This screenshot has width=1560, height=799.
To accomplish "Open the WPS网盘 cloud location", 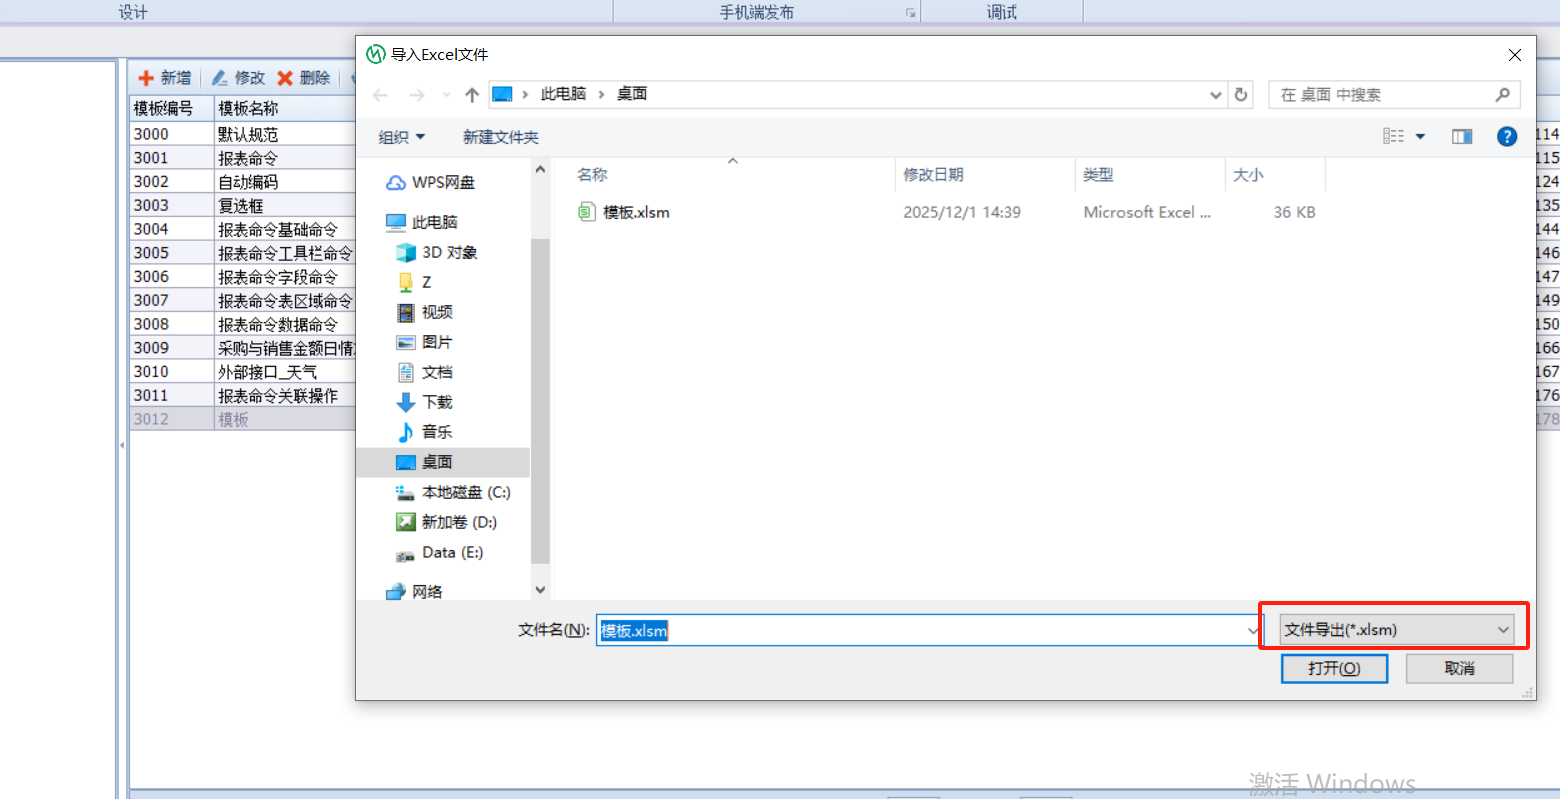I will (443, 182).
